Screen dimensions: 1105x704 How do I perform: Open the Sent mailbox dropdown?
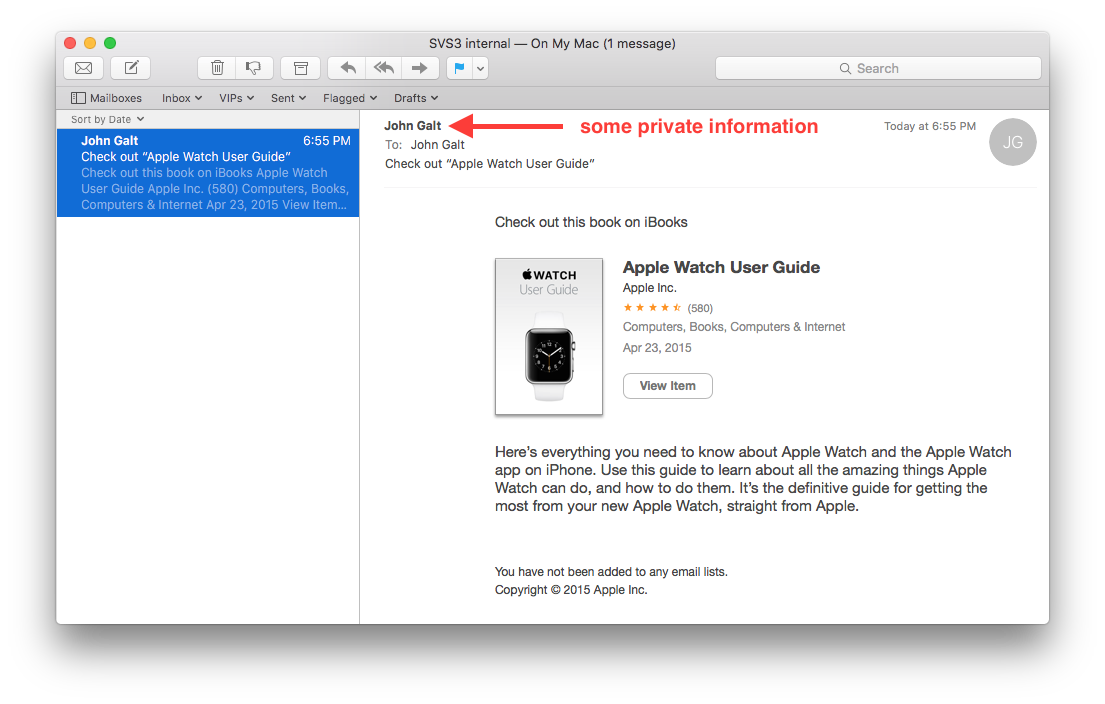288,98
